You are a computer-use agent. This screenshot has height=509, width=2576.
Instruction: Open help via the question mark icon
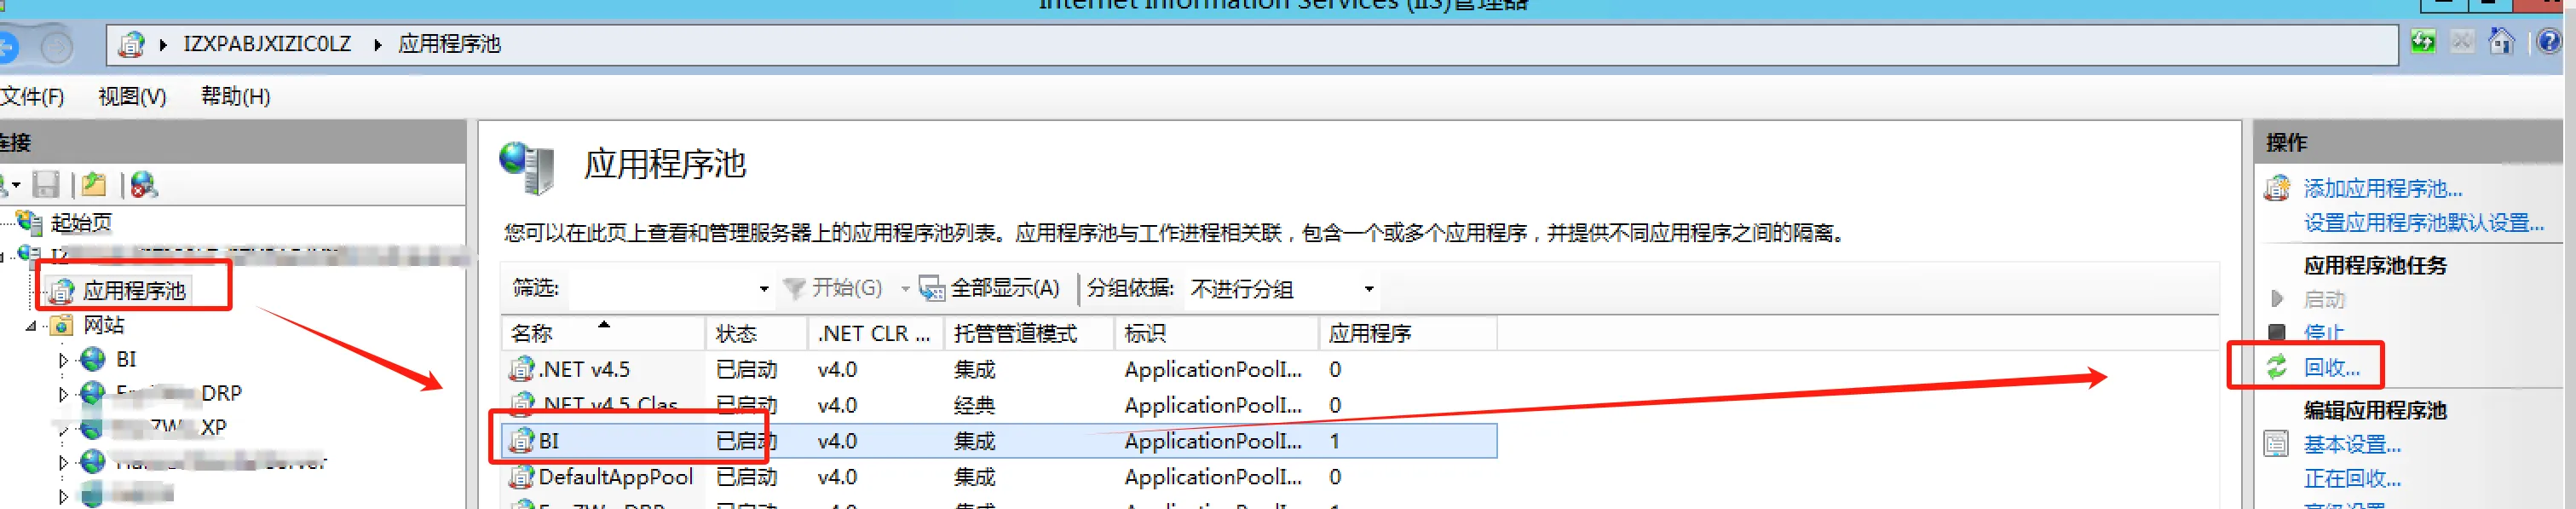(x=2549, y=42)
